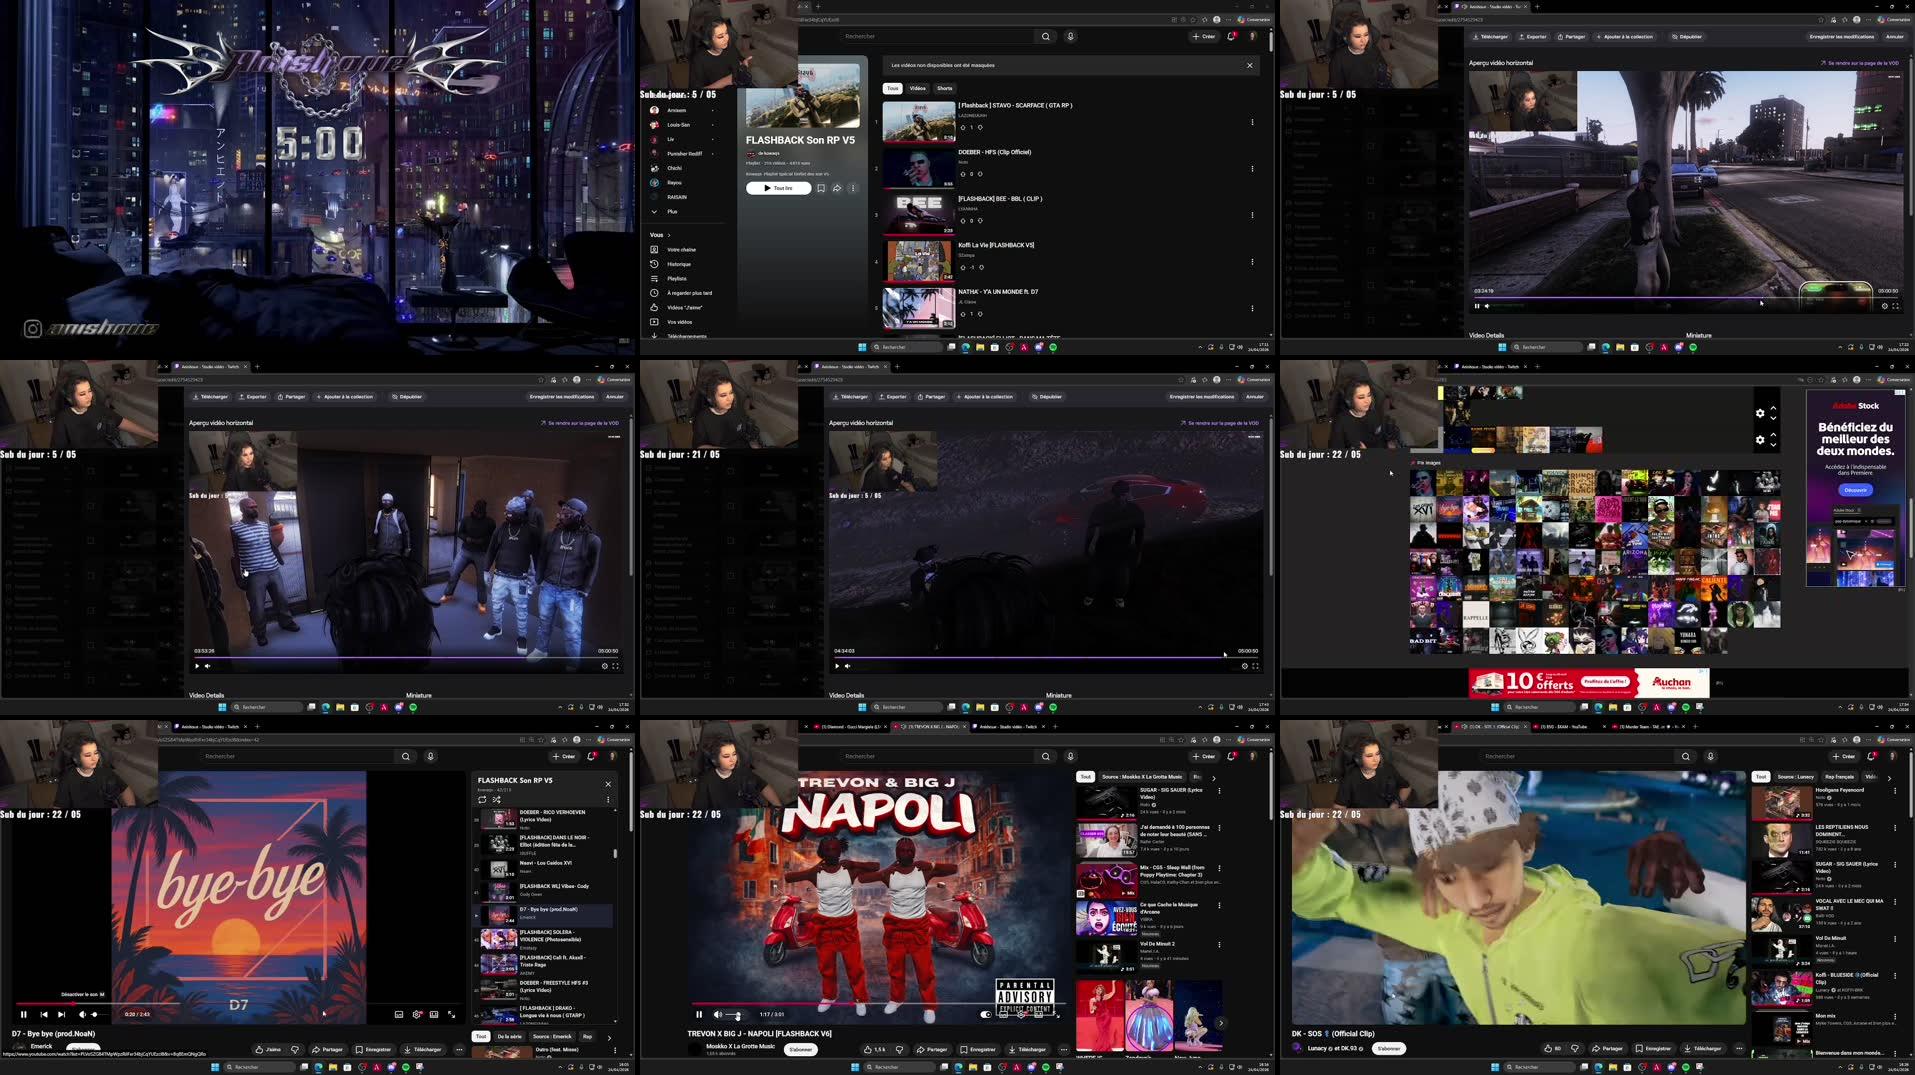Click the fullscreen icon in the Twitch VOD player
Image resolution: width=1915 pixels, height=1075 pixels.
pos(1896,305)
